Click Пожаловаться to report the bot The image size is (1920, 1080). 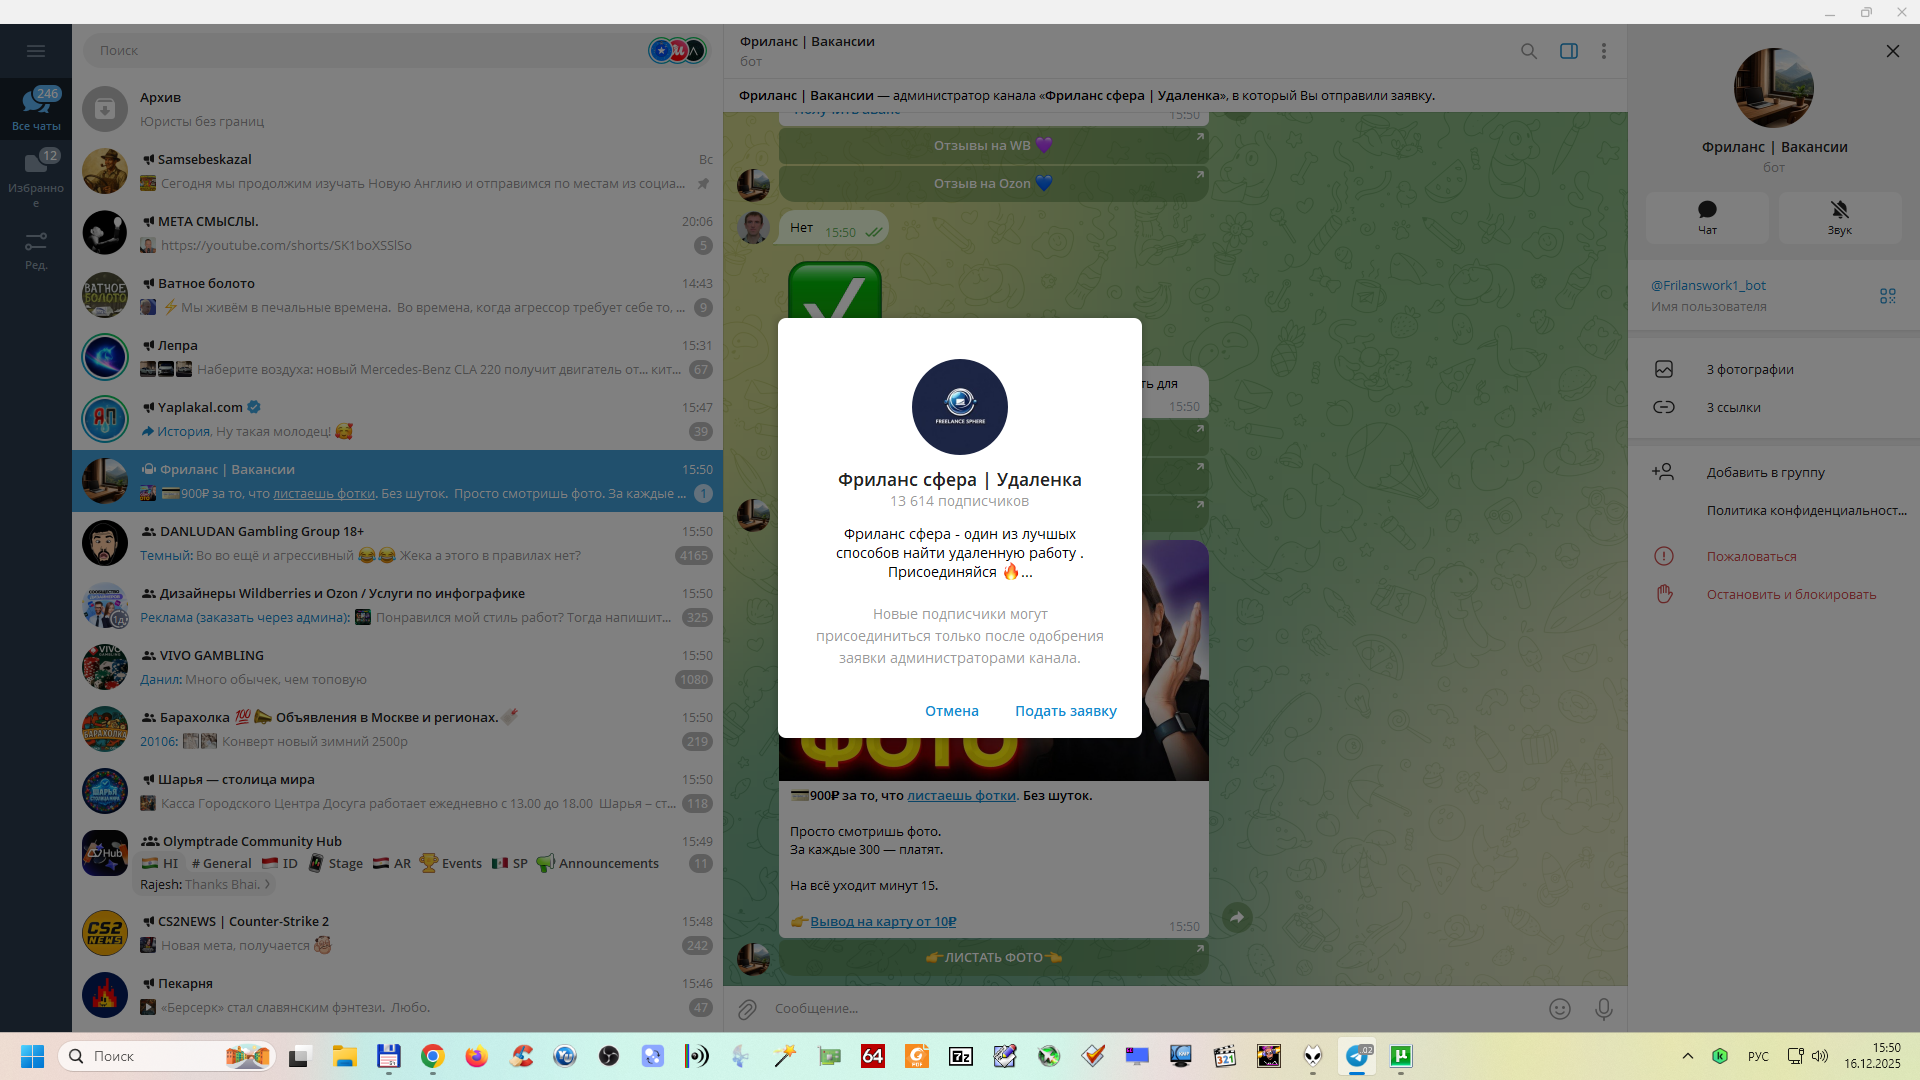coord(1751,556)
